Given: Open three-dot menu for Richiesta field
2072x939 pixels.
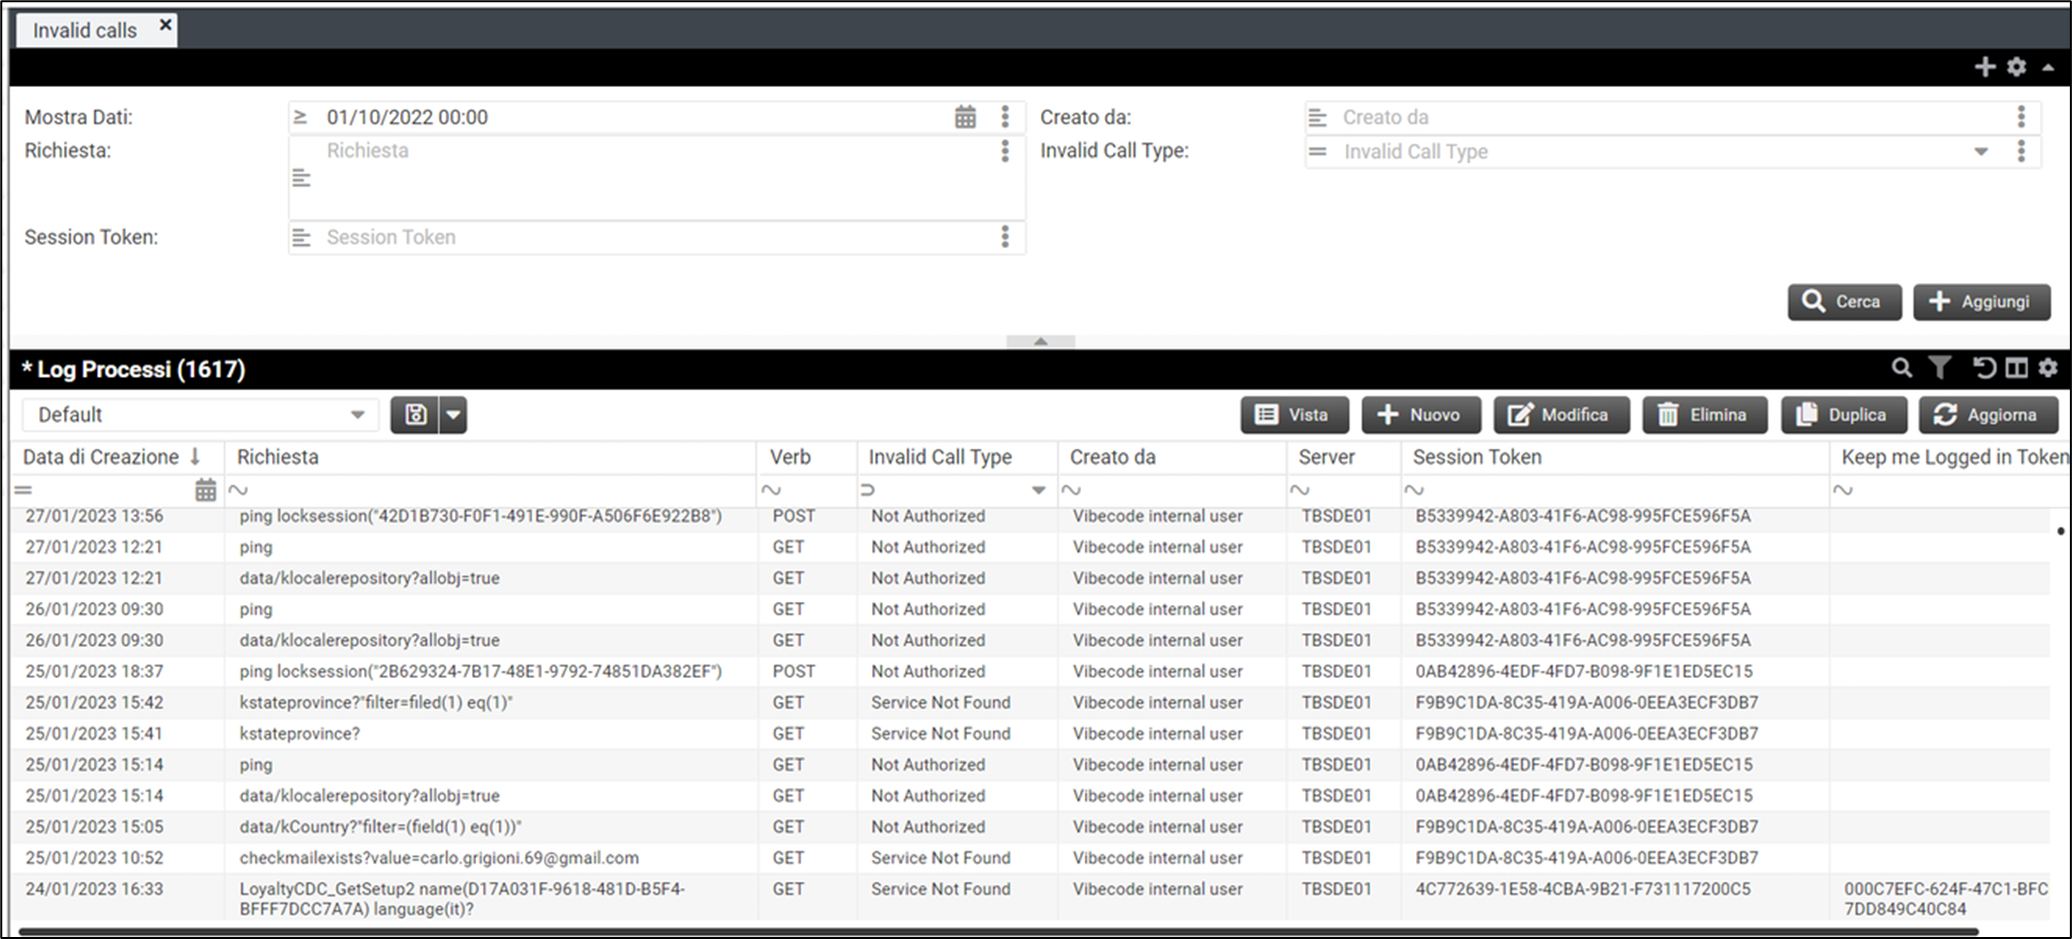Looking at the screenshot, I should tap(1005, 151).
